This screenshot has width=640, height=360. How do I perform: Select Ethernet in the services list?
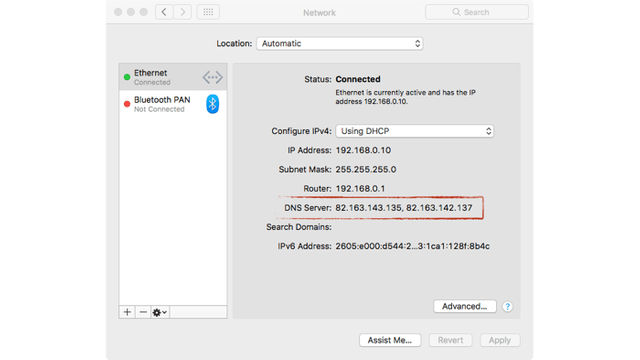click(x=173, y=77)
